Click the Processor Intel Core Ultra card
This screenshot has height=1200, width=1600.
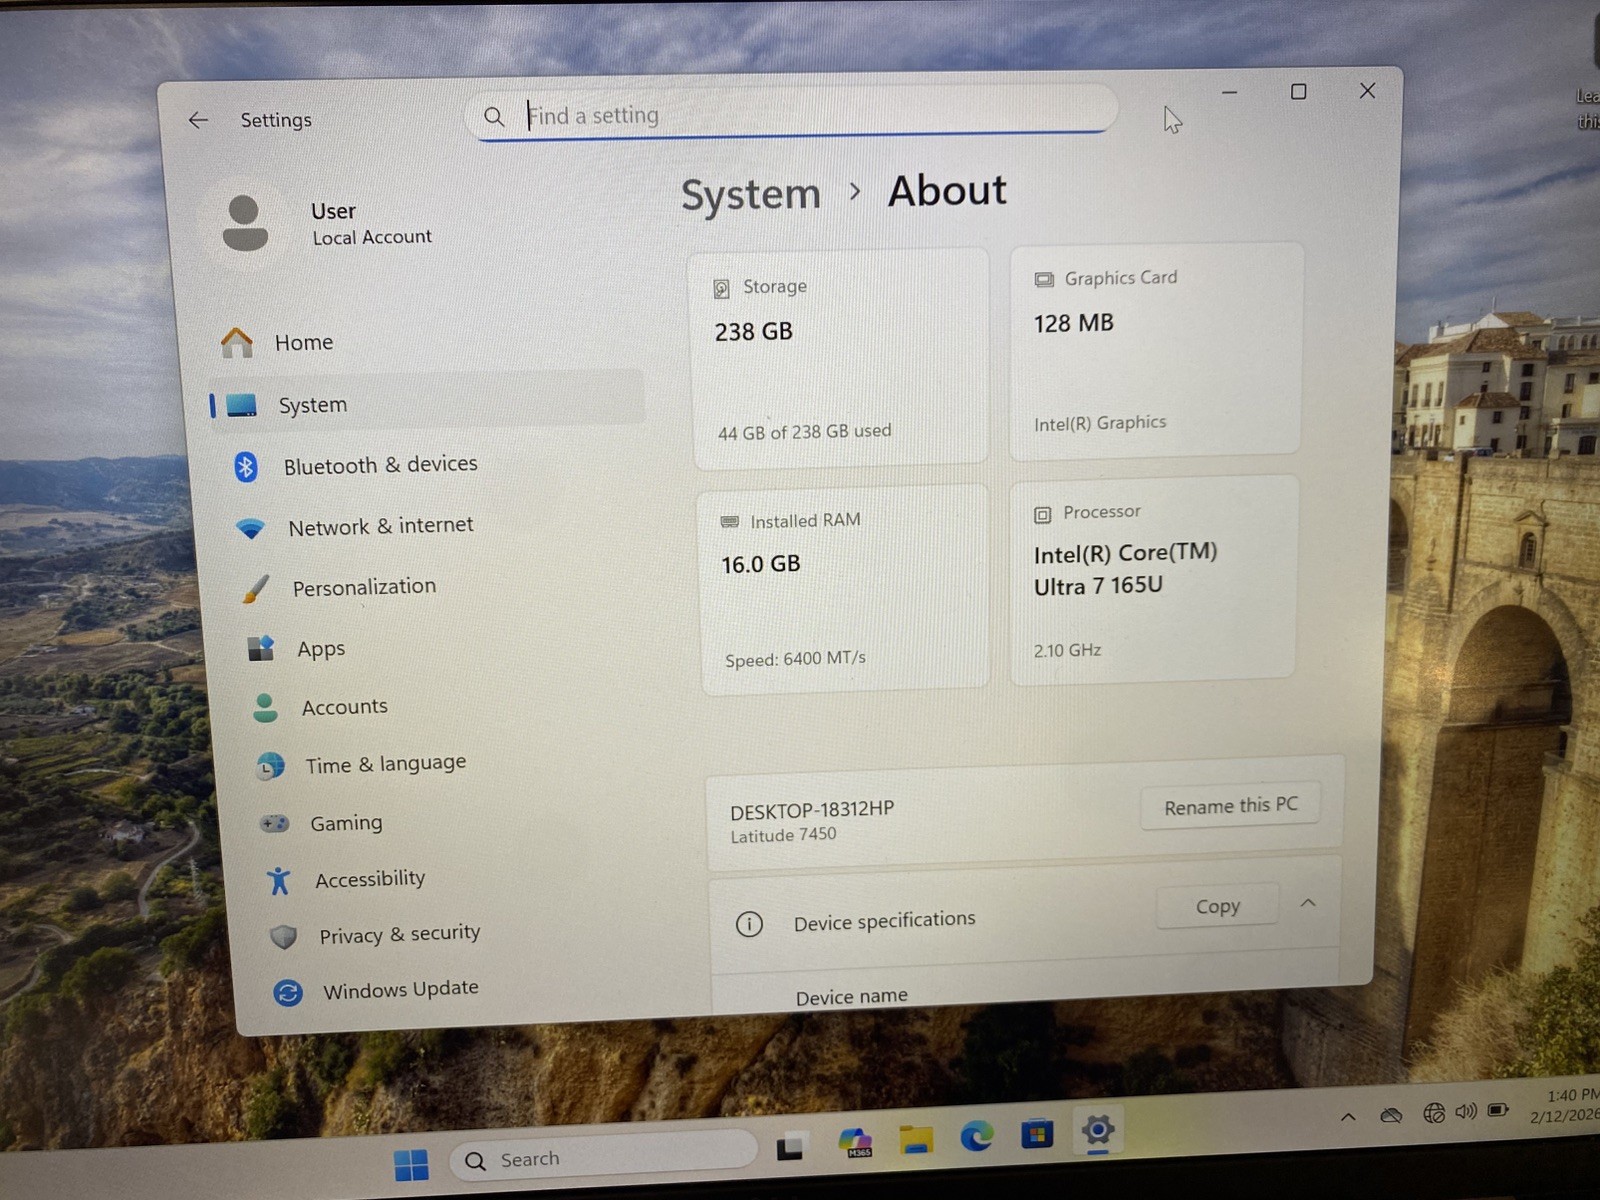pos(1155,580)
